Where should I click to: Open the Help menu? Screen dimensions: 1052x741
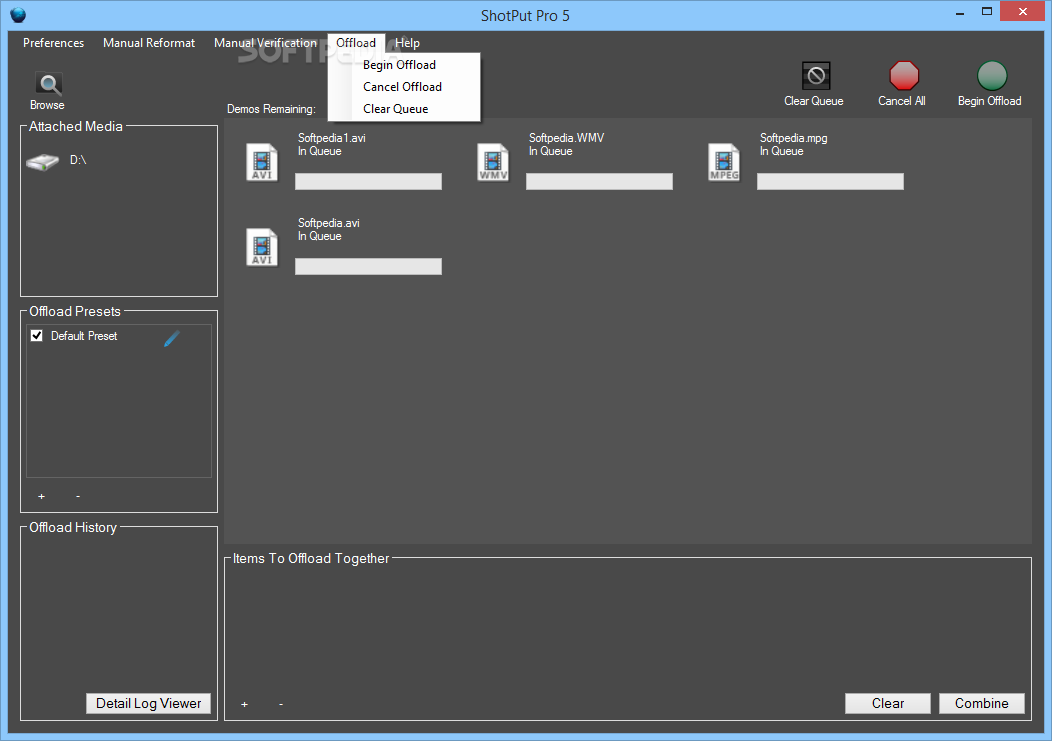tap(407, 43)
